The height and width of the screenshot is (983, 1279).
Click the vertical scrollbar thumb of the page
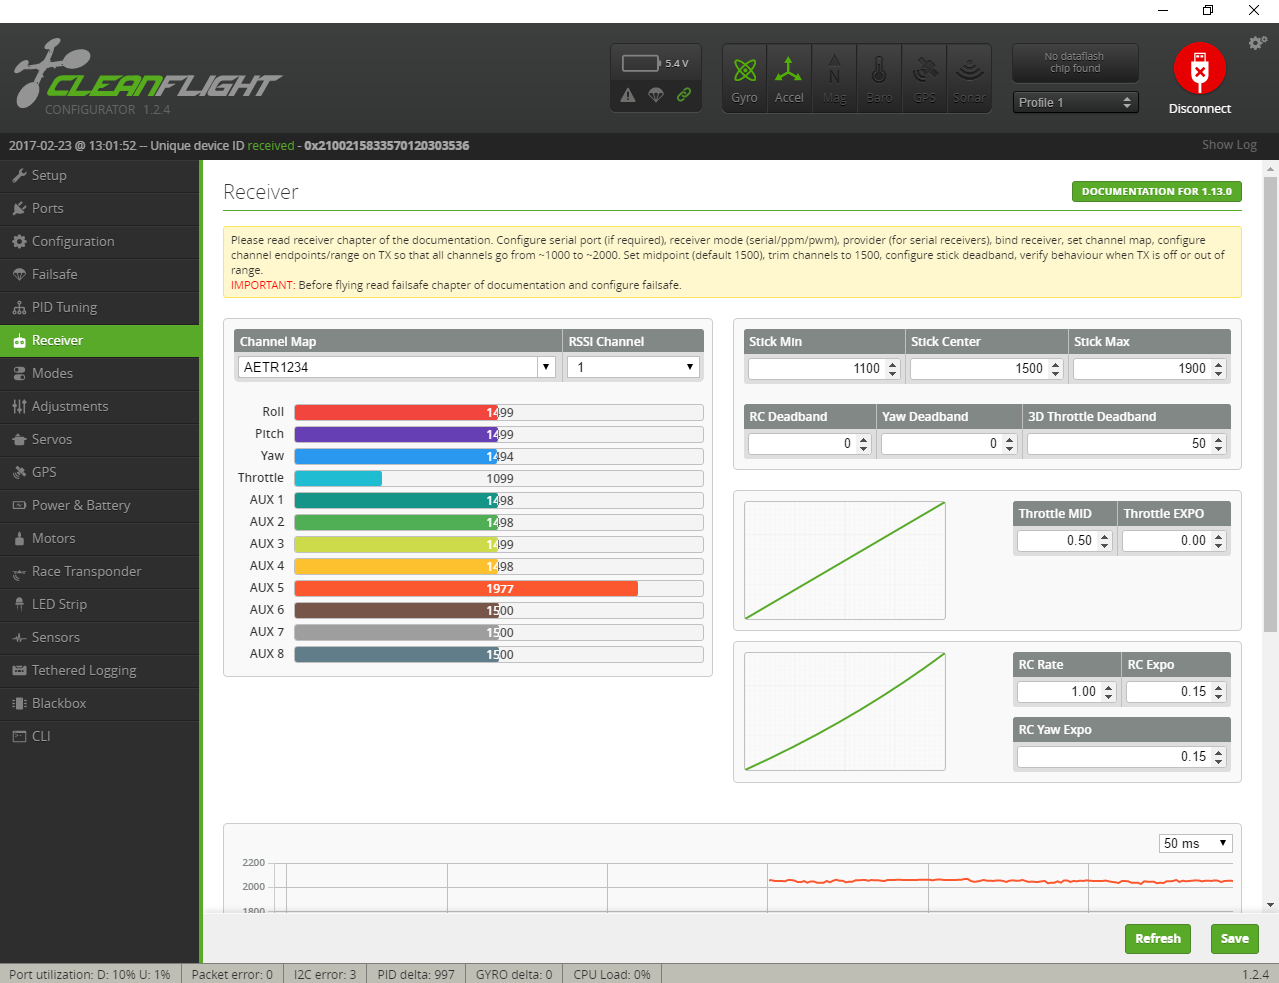pyautogui.click(x=1270, y=405)
